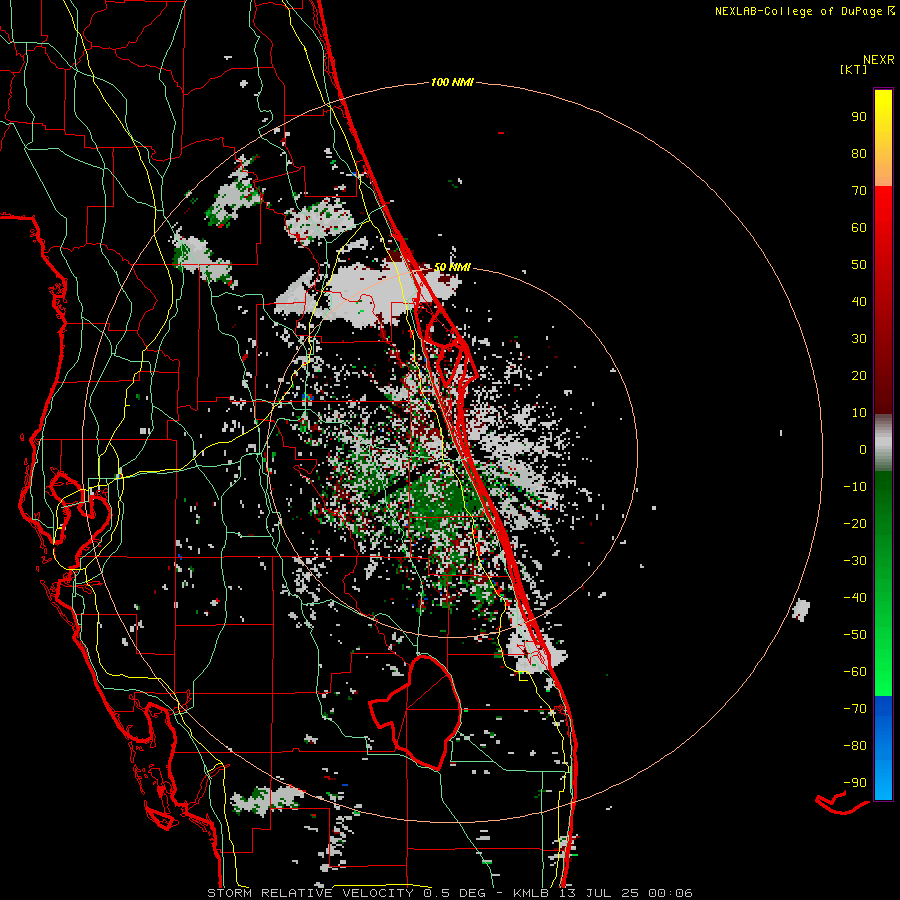The image size is (900, 900).
Task: Click the -80 value on velocity scale
Action: click(x=855, y=746)
